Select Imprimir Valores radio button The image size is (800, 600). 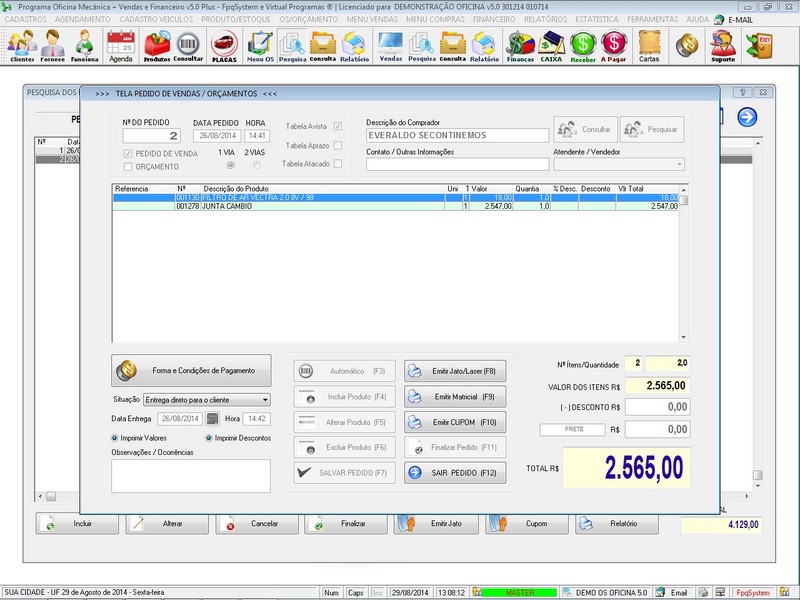pos(114,438)
